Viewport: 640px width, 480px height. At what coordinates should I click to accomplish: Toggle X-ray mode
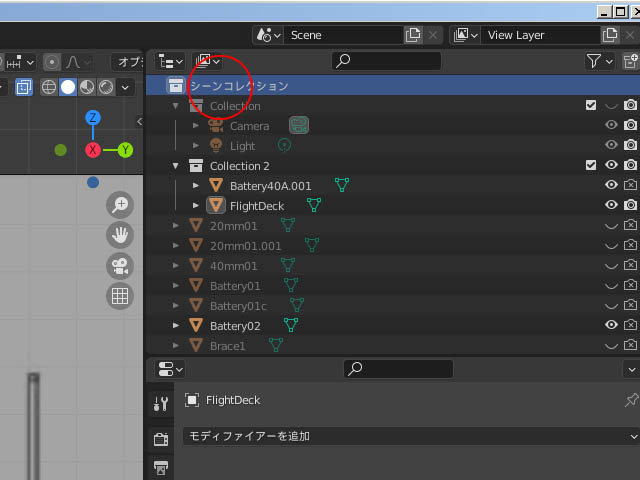coord(24,87)
